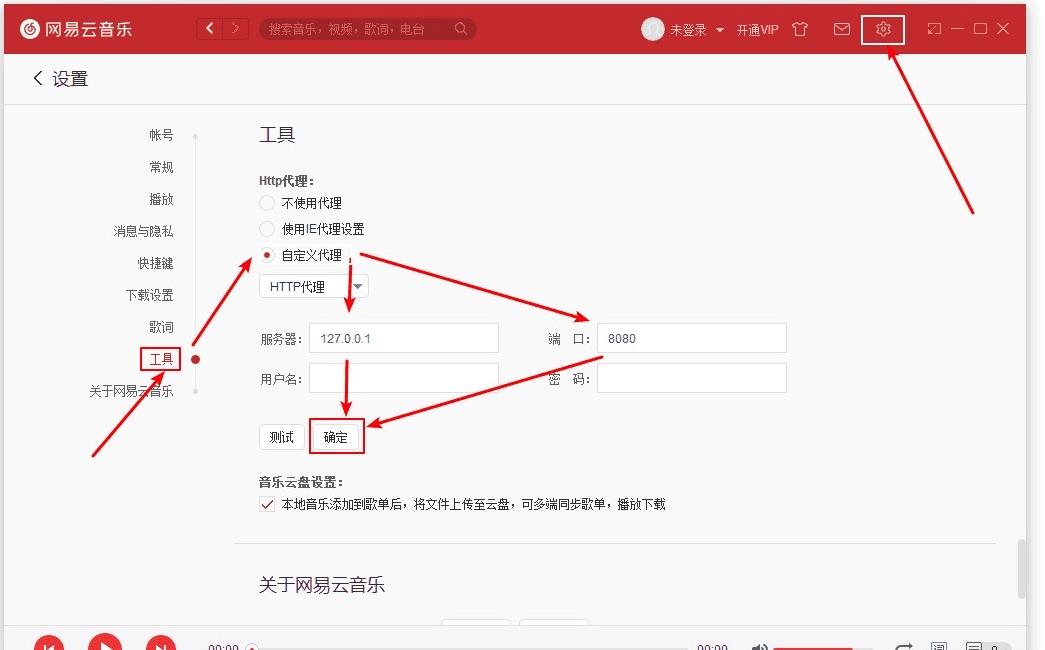Minimize the window
Screen dimensions: 1045x650
958,29
